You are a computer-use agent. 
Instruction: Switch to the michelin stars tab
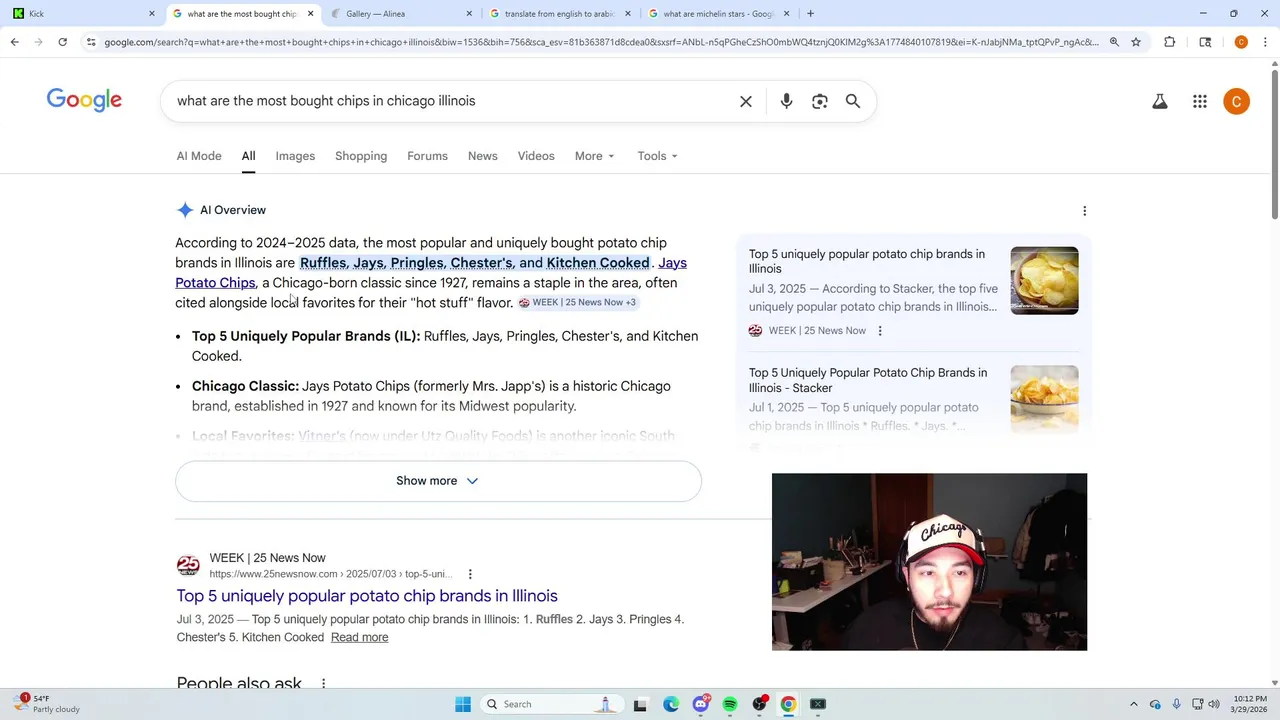[x=718, y=14]
